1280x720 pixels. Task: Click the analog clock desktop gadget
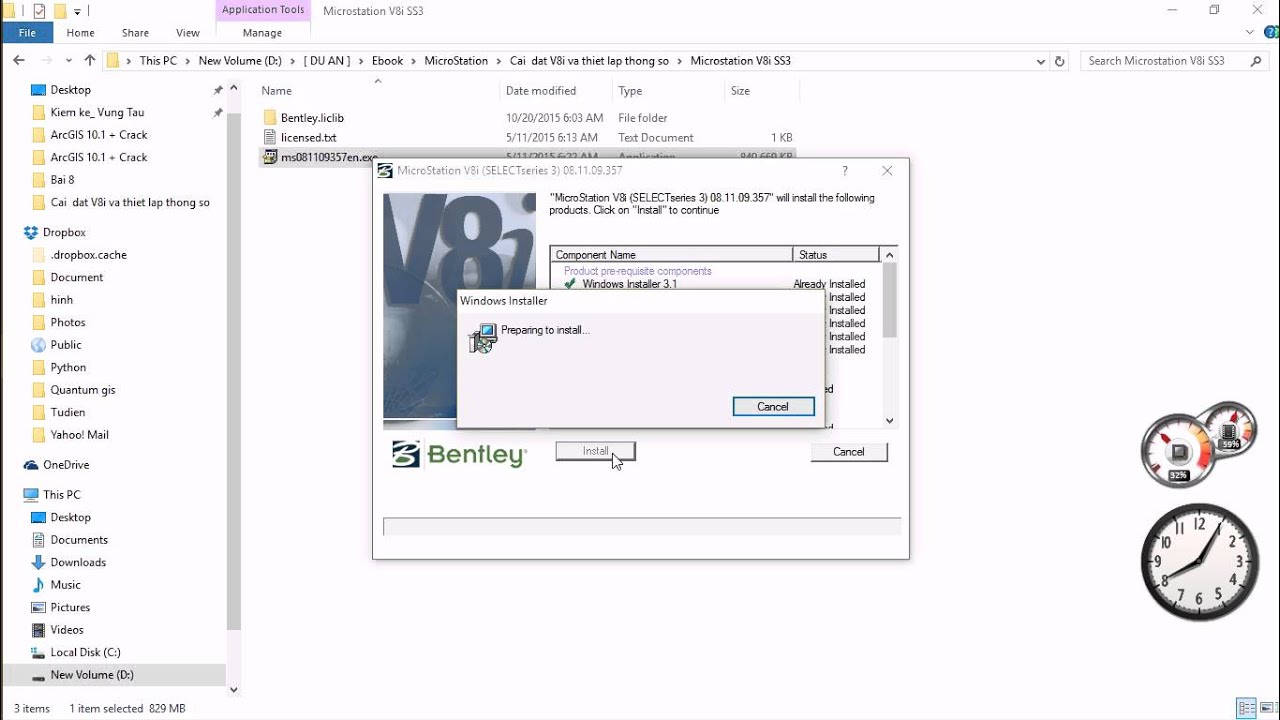point(1200,562)
